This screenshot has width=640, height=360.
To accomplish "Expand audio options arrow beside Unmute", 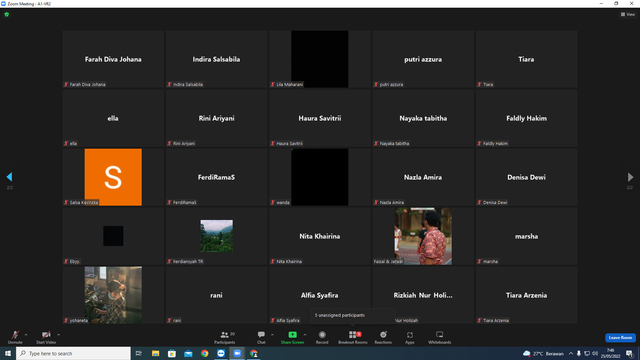I will tap(26, 335).
